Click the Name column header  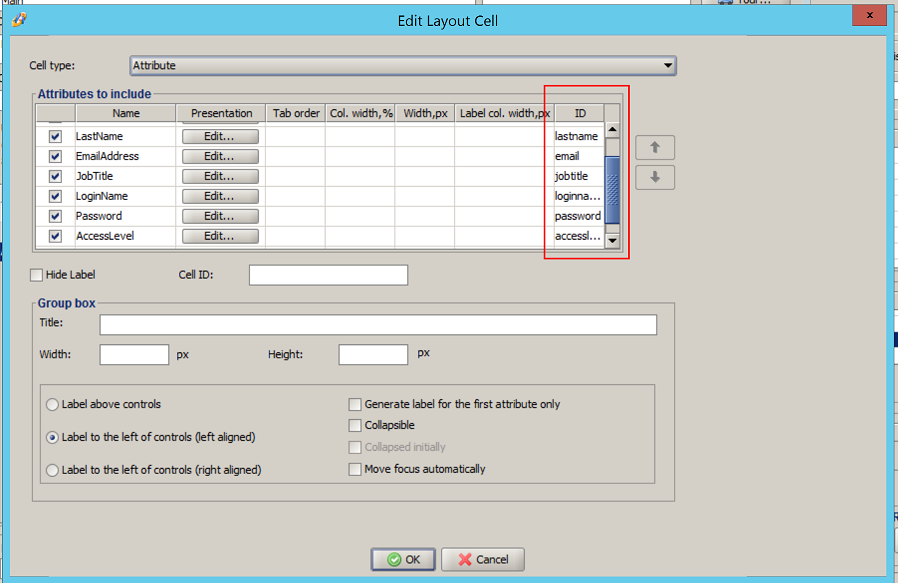(125, 113)
